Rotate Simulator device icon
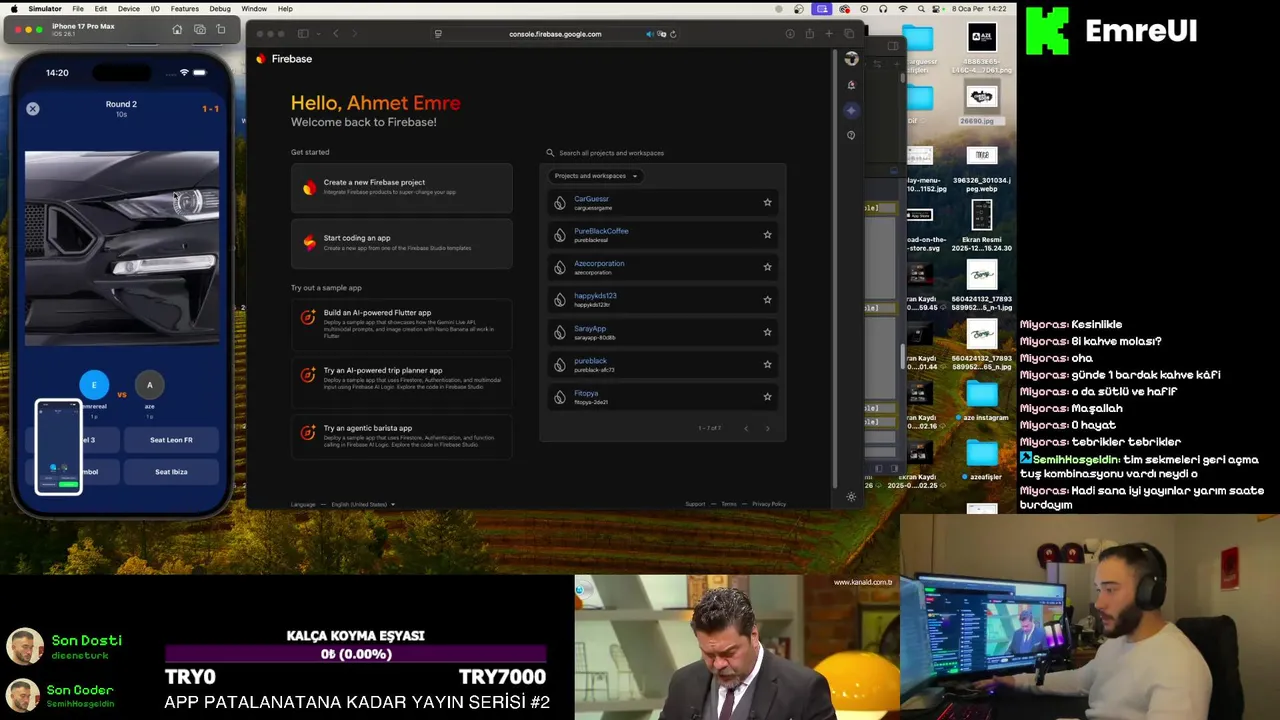 tap(221, 30)
